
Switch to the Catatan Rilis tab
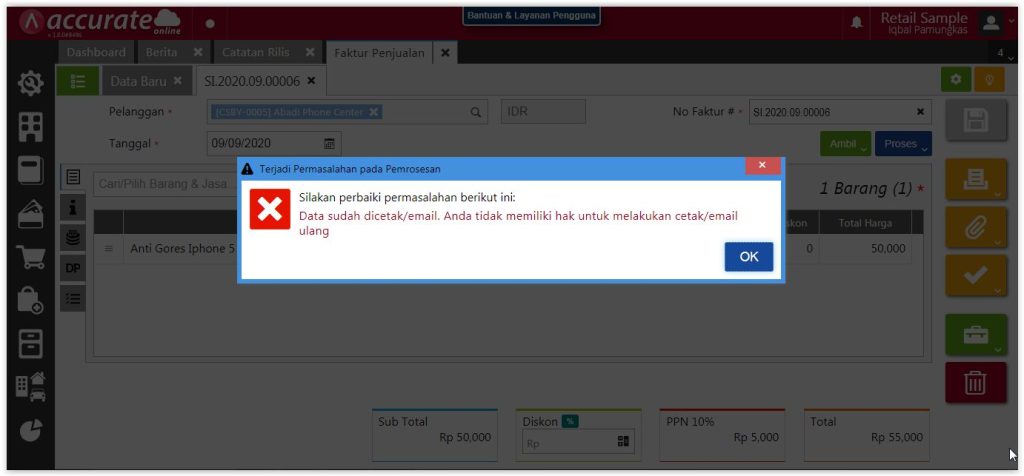click(x=257, y=52)
